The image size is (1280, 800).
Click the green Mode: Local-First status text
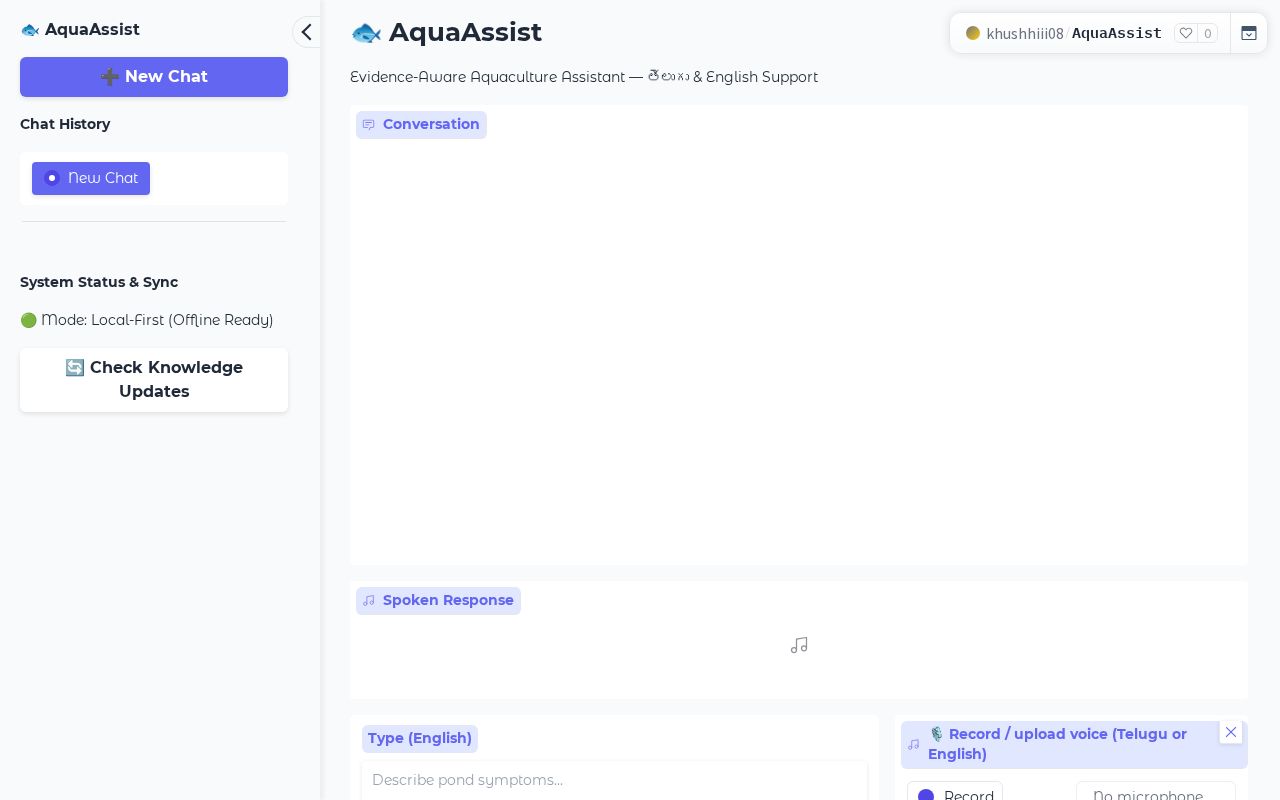coord(147,320)
